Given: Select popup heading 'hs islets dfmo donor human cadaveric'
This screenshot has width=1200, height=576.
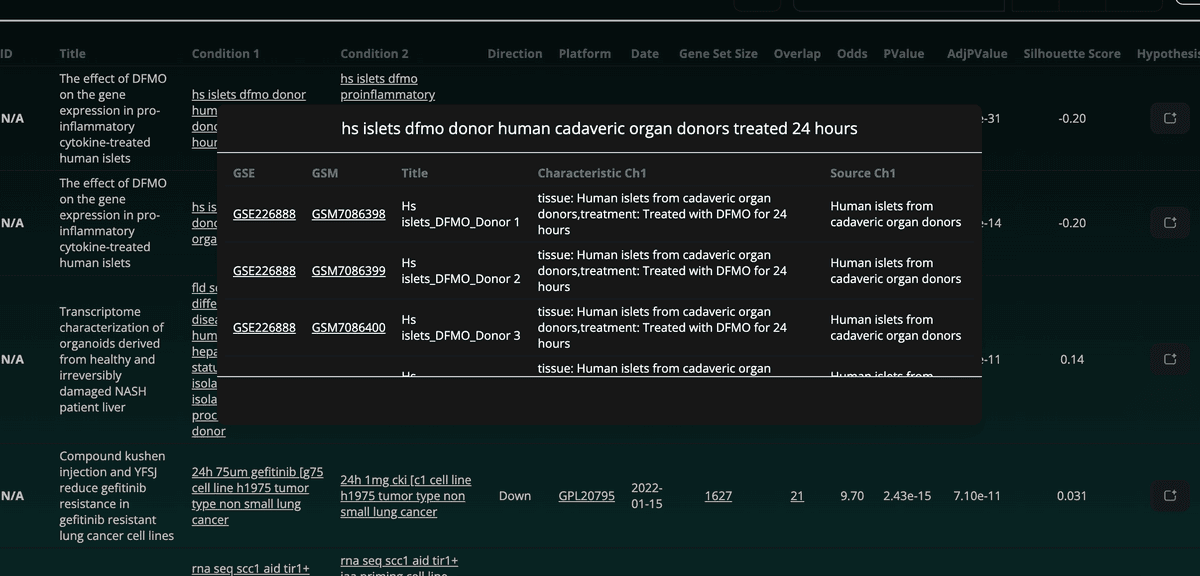Looking at the screenshot, I should pos(599,129).
